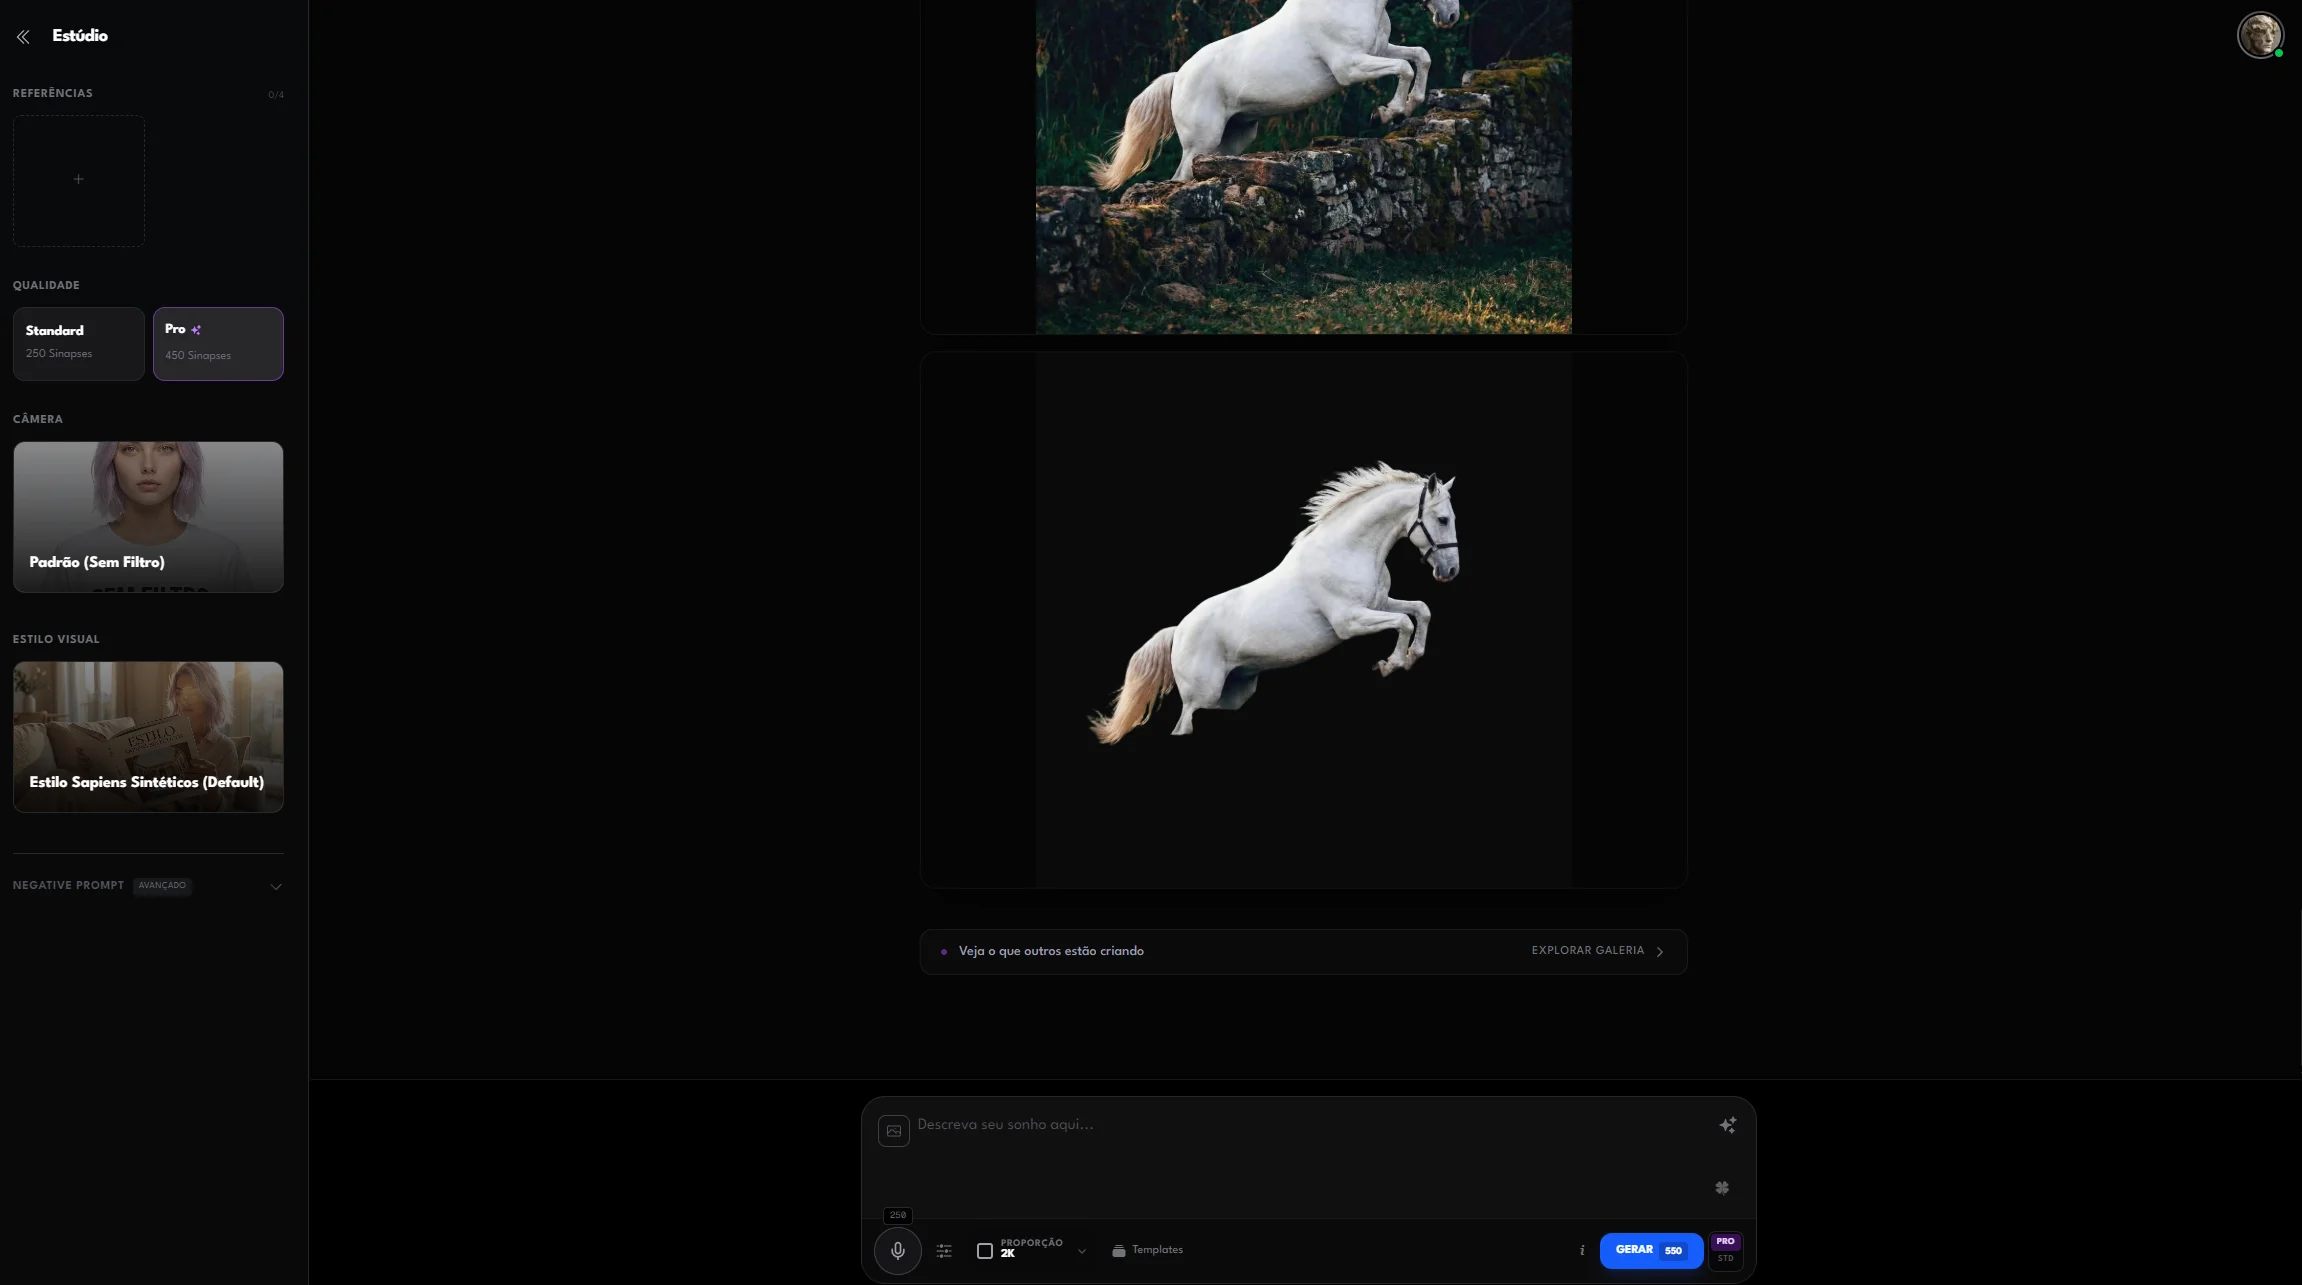Click the image upload icon in prompt box

pyautogui.click(x=893, y=1131)
